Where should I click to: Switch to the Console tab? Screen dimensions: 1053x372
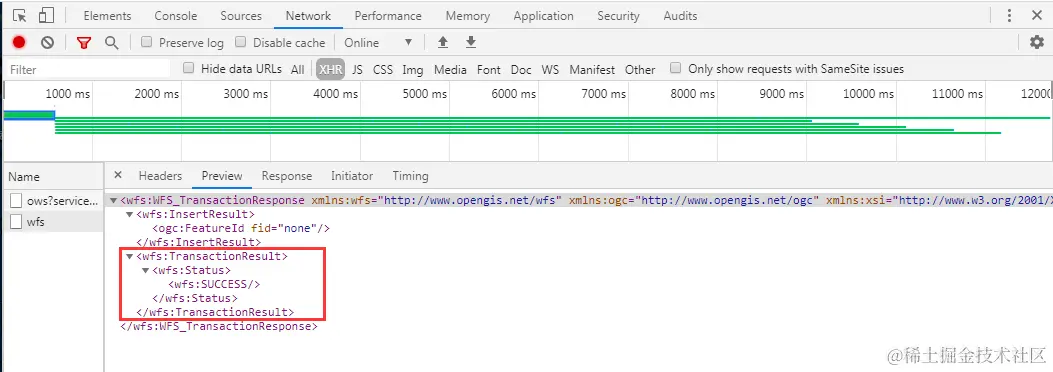pyautogui.click(x=176, y=15)
